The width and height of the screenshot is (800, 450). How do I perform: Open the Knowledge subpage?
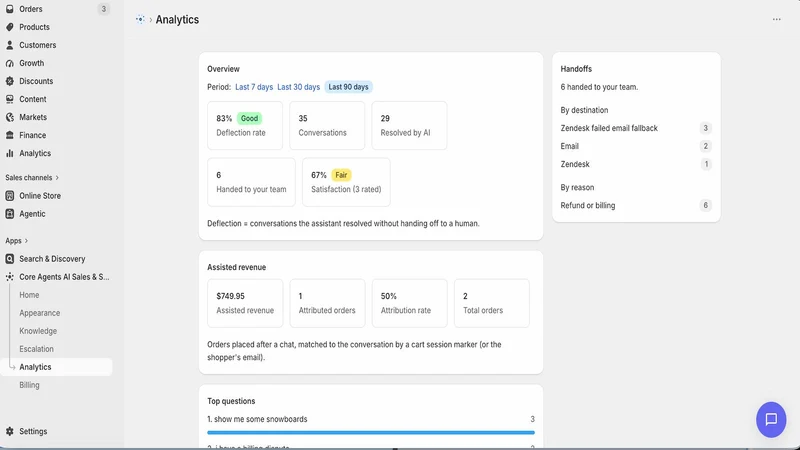(x=38, y=331)
